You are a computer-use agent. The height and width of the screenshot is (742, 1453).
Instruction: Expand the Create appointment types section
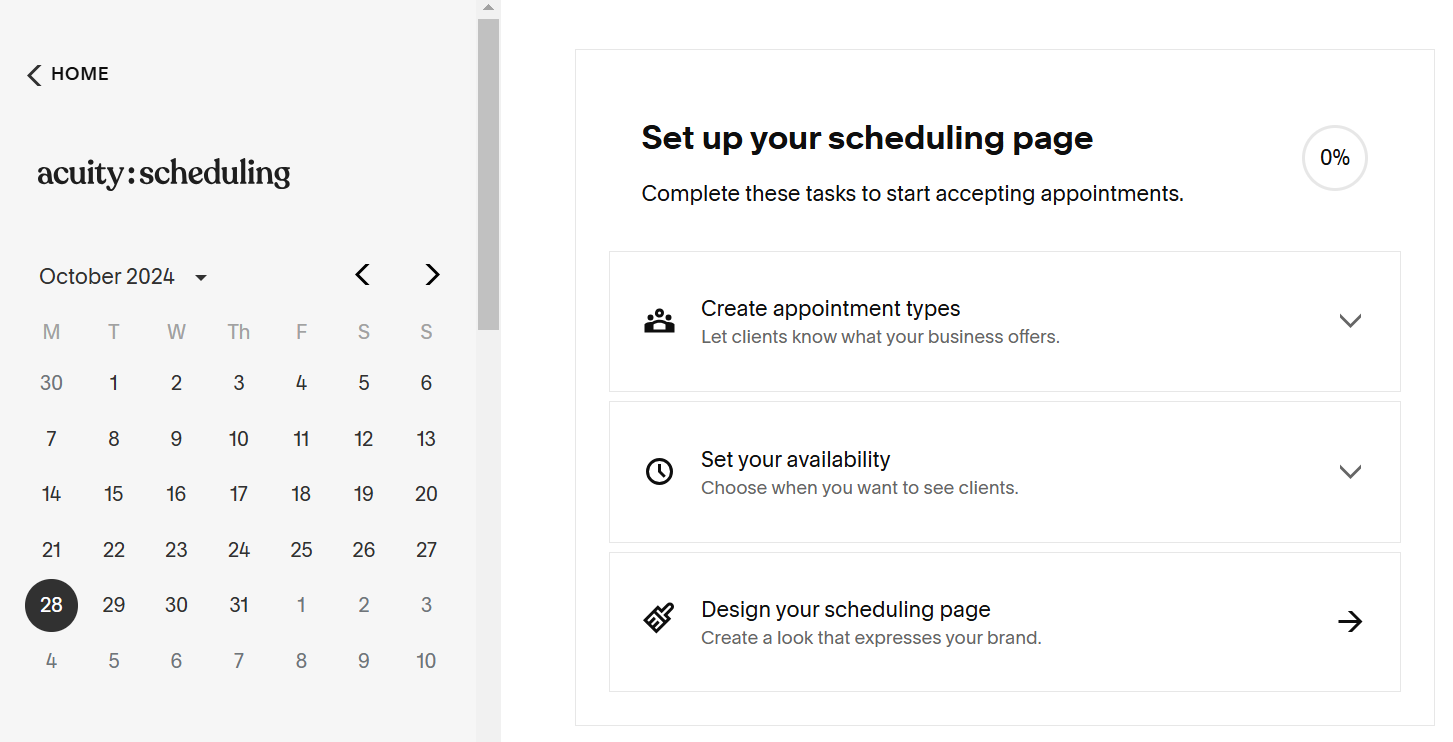coord(1350,320)
